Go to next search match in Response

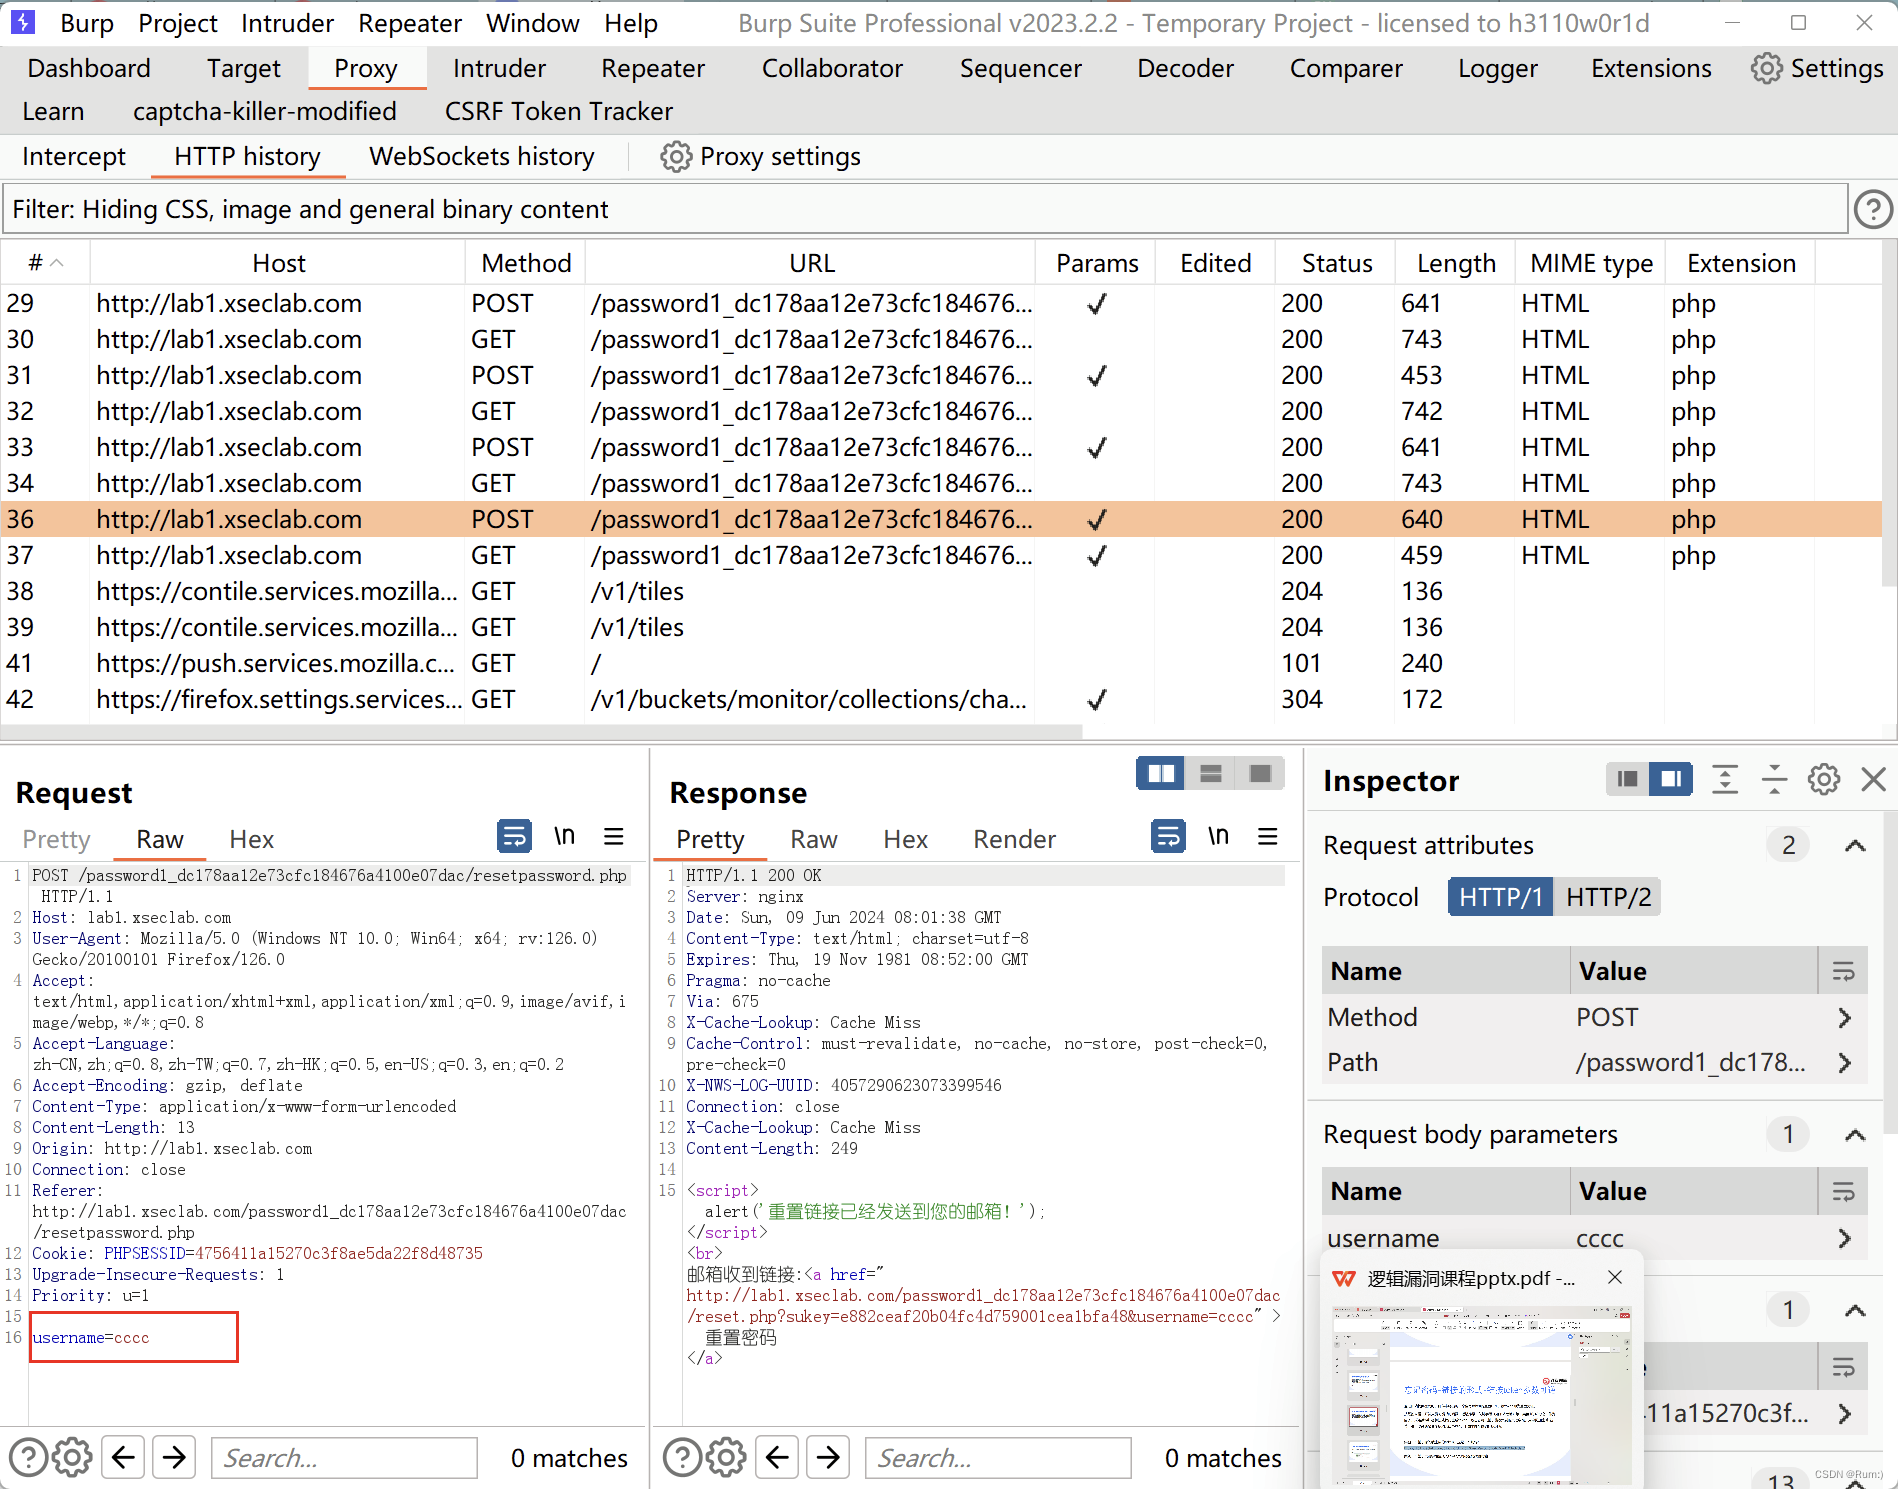(828, 1457)
